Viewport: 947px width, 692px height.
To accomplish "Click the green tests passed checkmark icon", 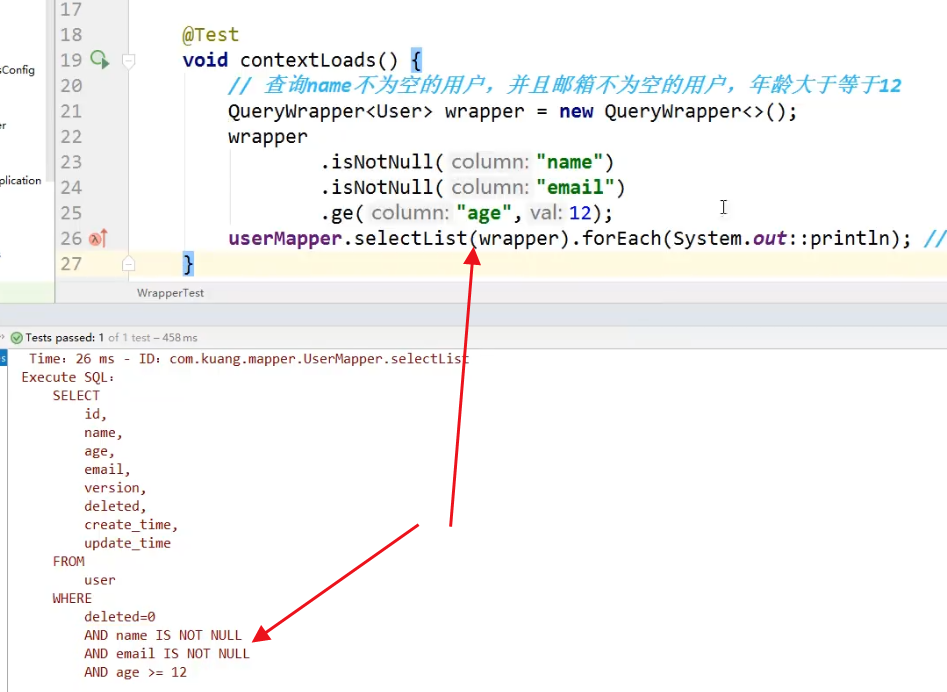I will pyautogui.click(x=17, y=338).
